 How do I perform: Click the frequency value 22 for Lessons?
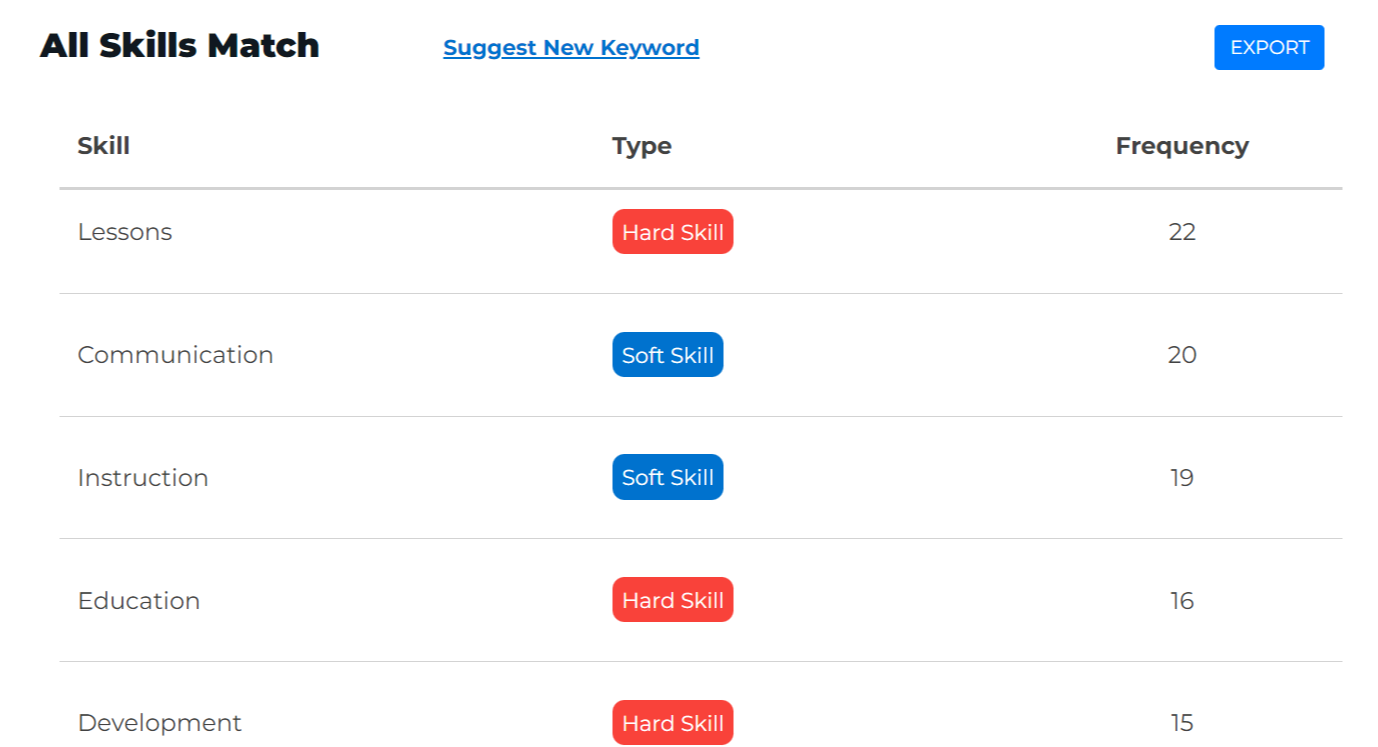1182,232
